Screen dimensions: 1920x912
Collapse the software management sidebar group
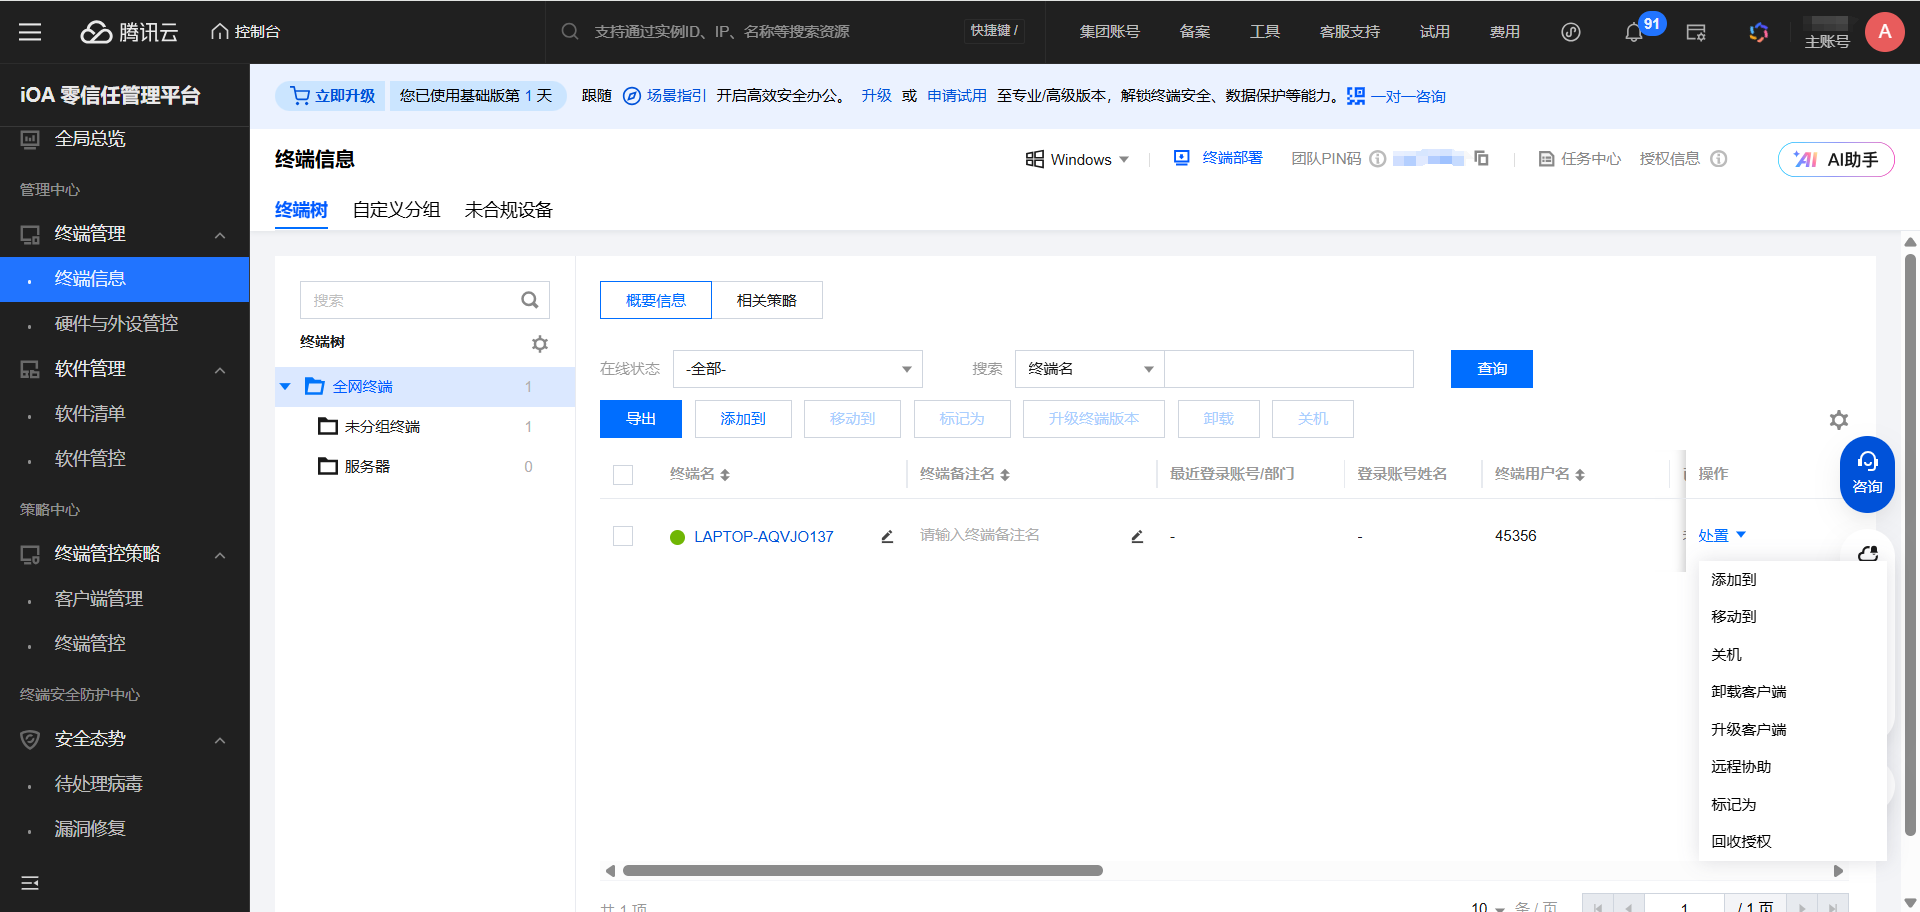pos(220,370)
